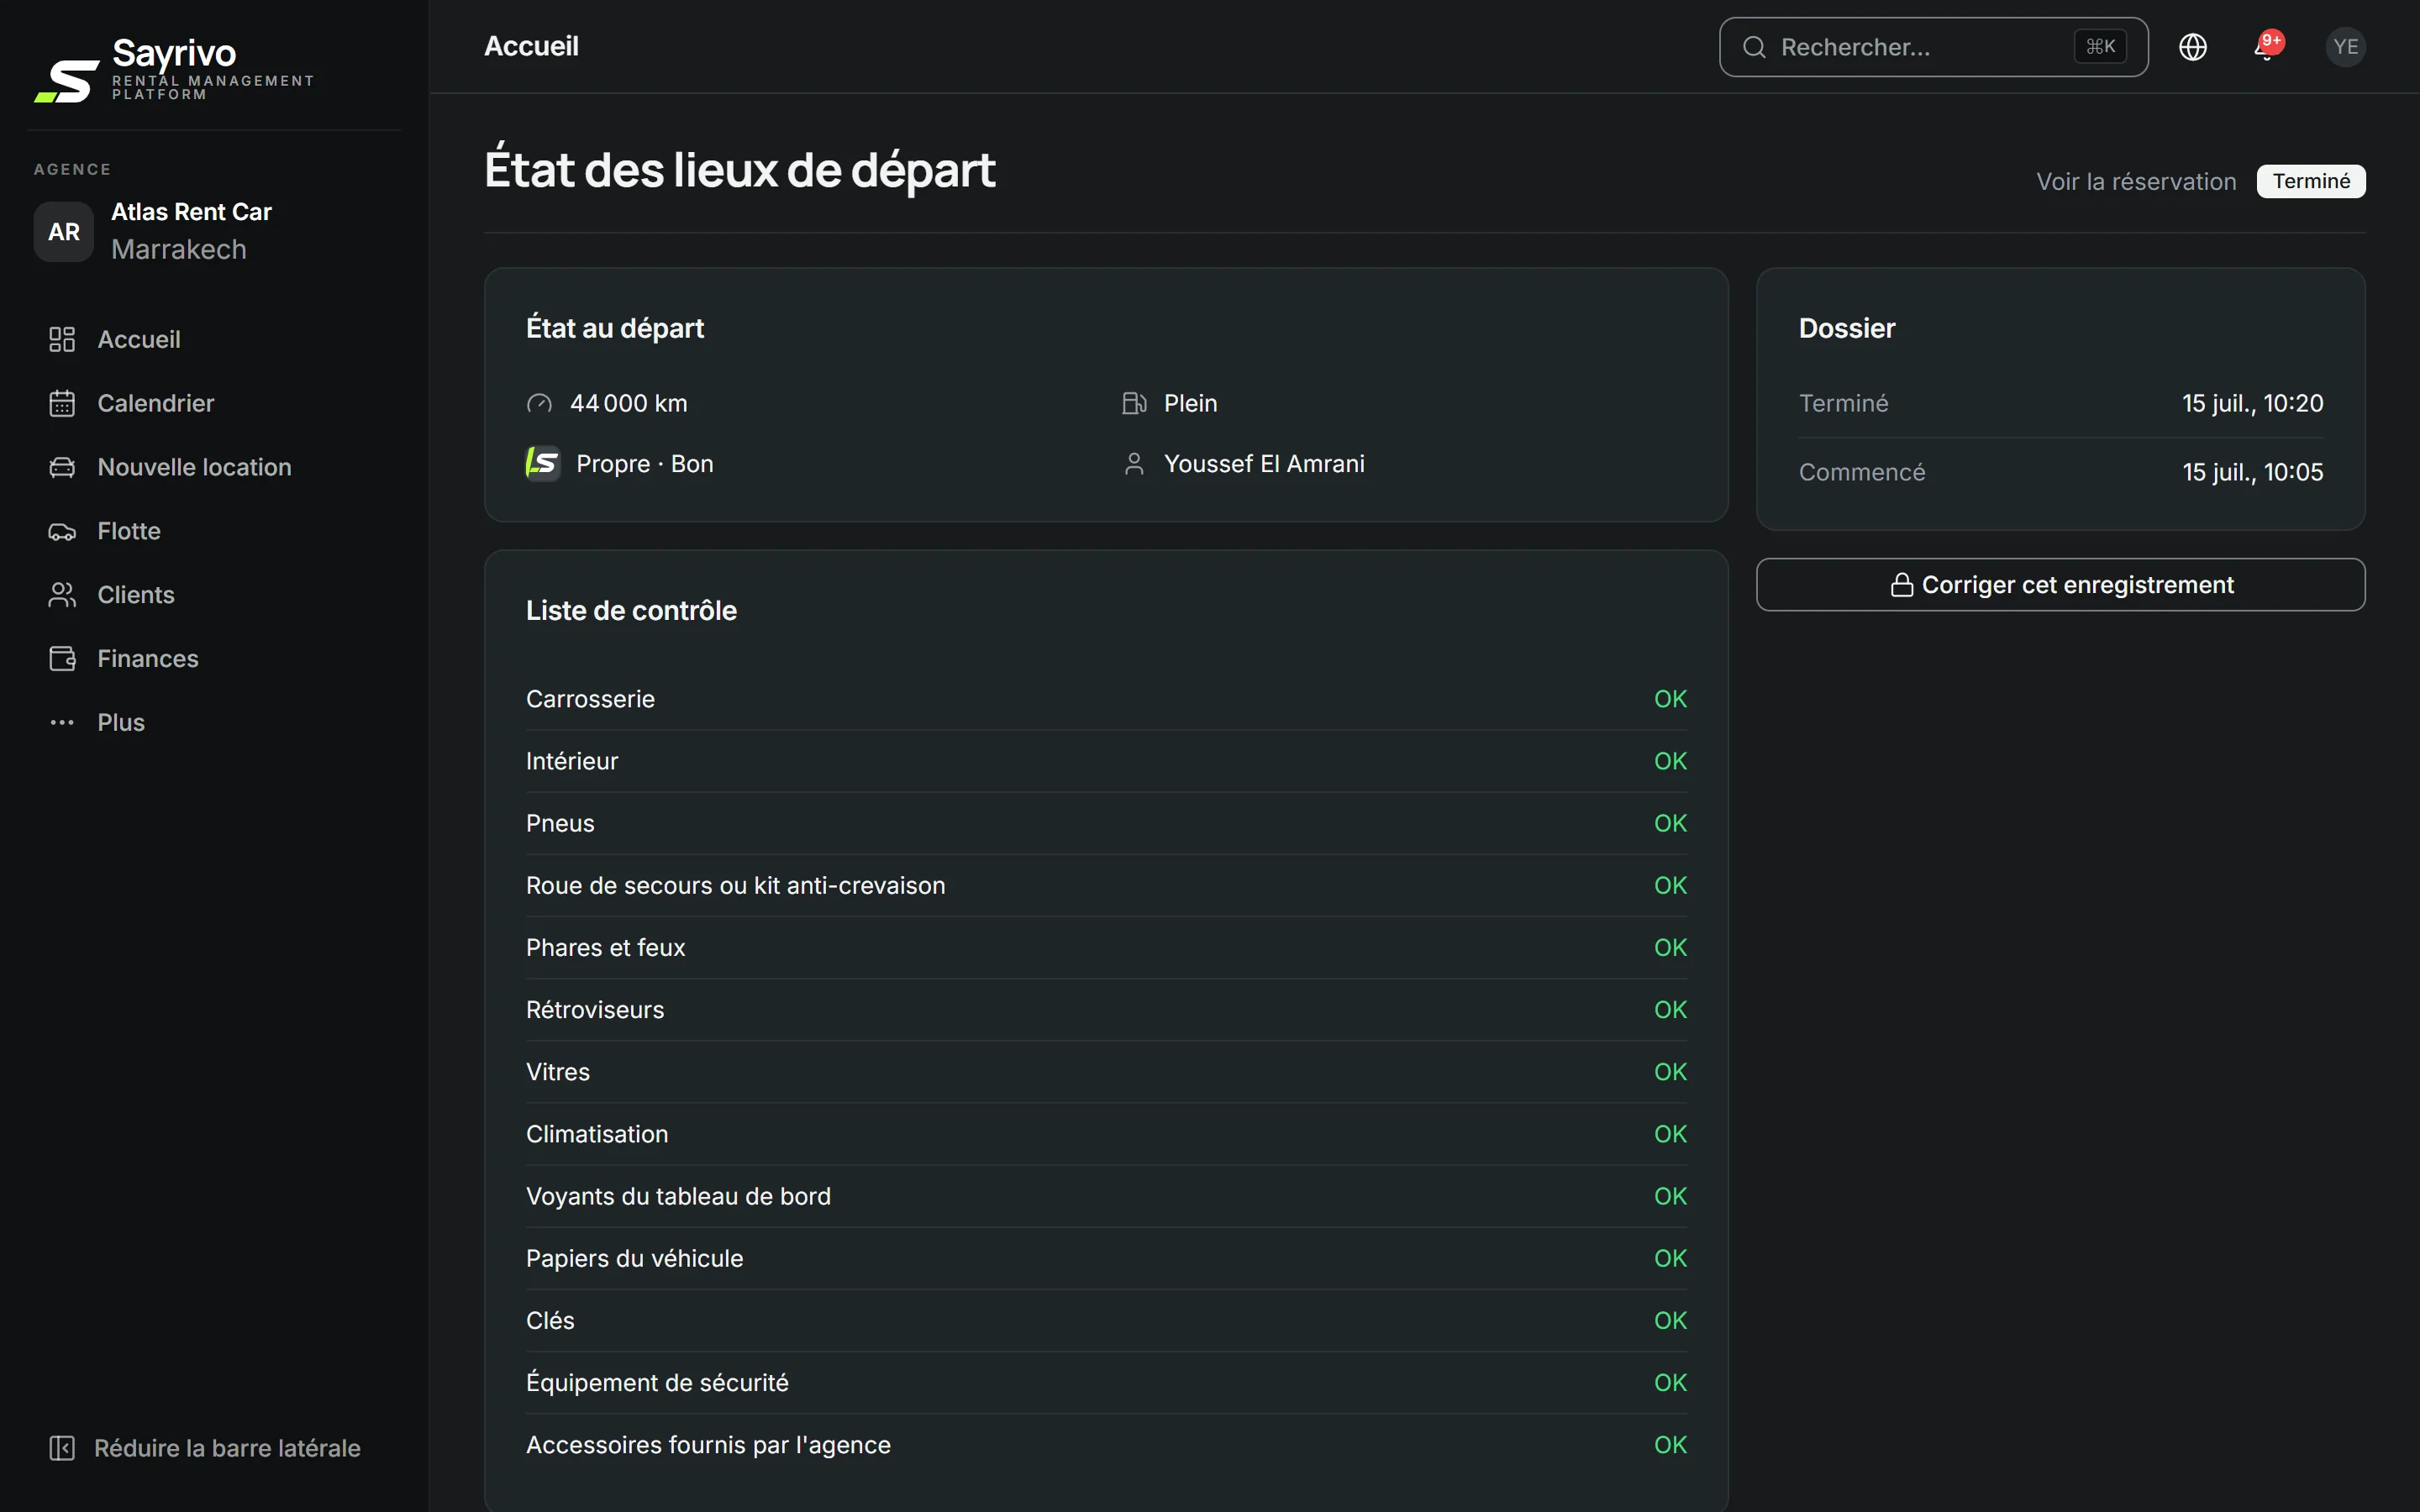Click the Calendrier calendar icon
2420x1512 pixels.
62,403
